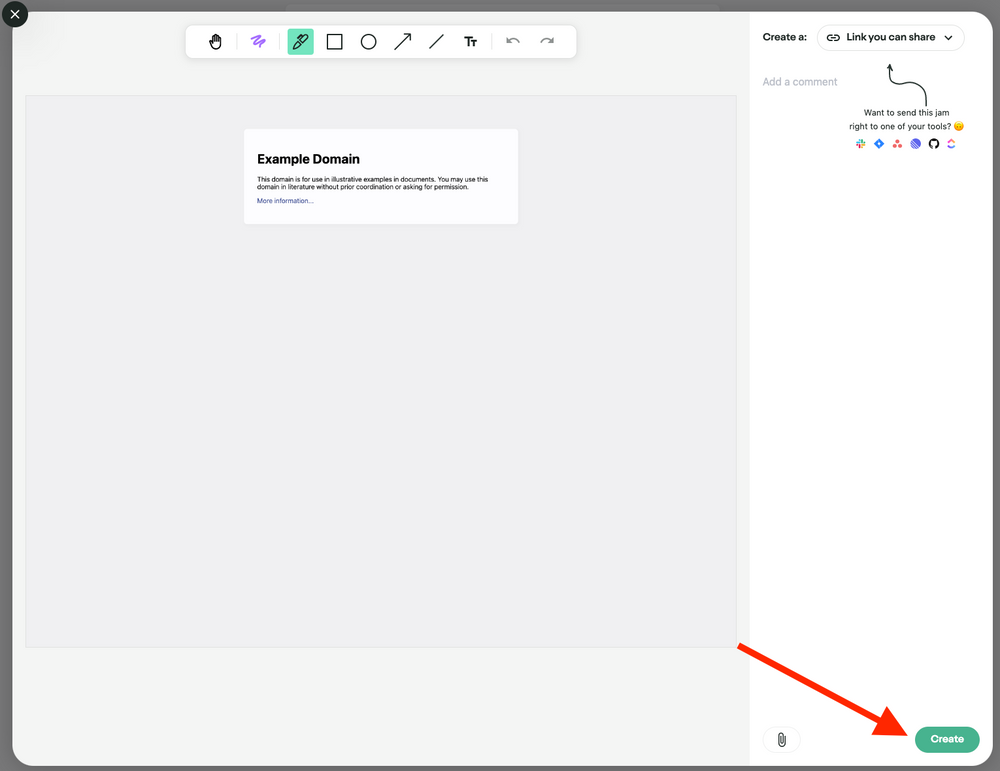Screen dimensions: 1000x771
Task: Select the freehand Pen tool
Action: 258,41
